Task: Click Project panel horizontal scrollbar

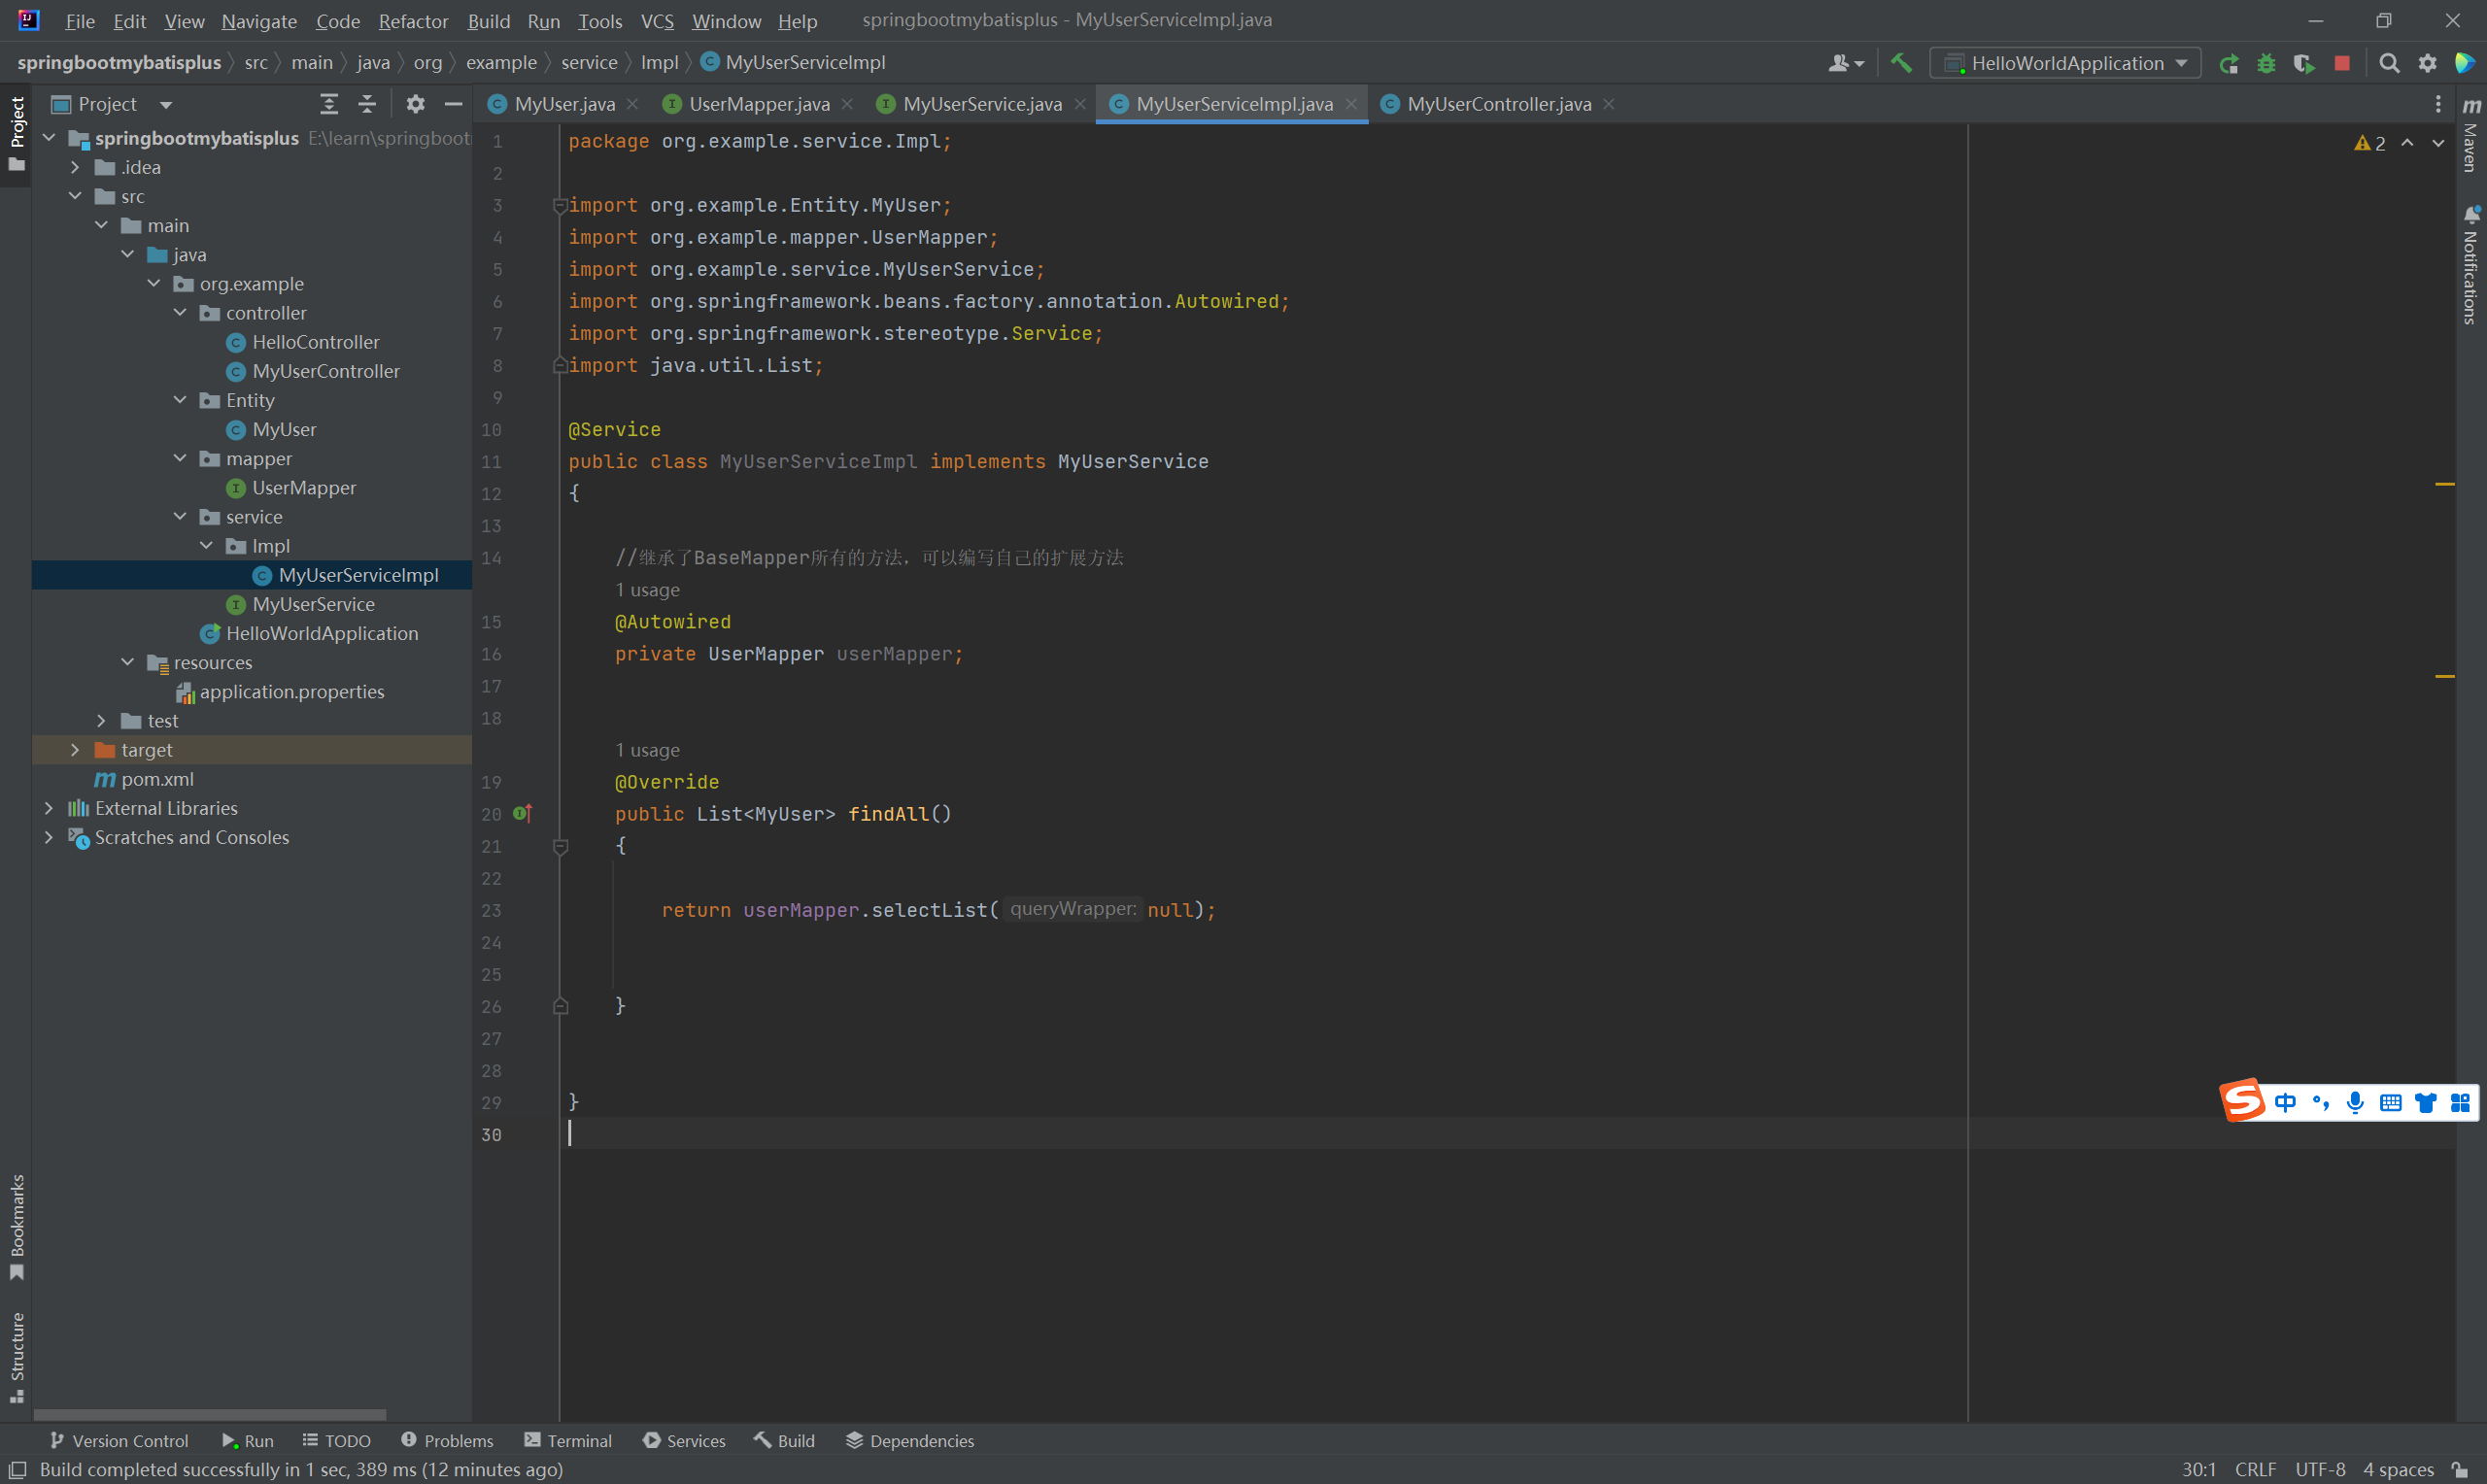Action: 210,1414
